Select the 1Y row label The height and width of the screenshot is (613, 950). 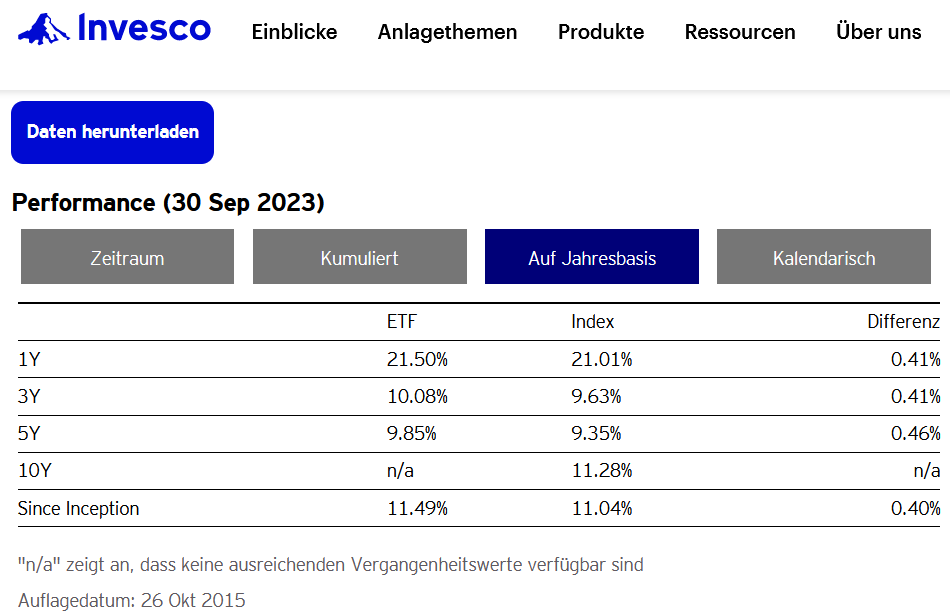pyautogui.click(x=29, y=359)
